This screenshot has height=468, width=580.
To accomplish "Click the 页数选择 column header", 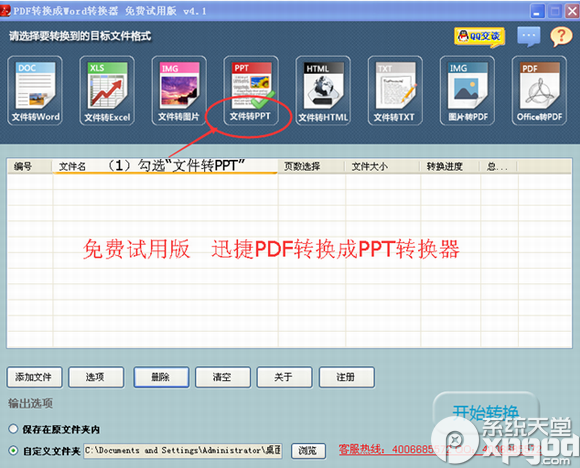I will 311,166.
